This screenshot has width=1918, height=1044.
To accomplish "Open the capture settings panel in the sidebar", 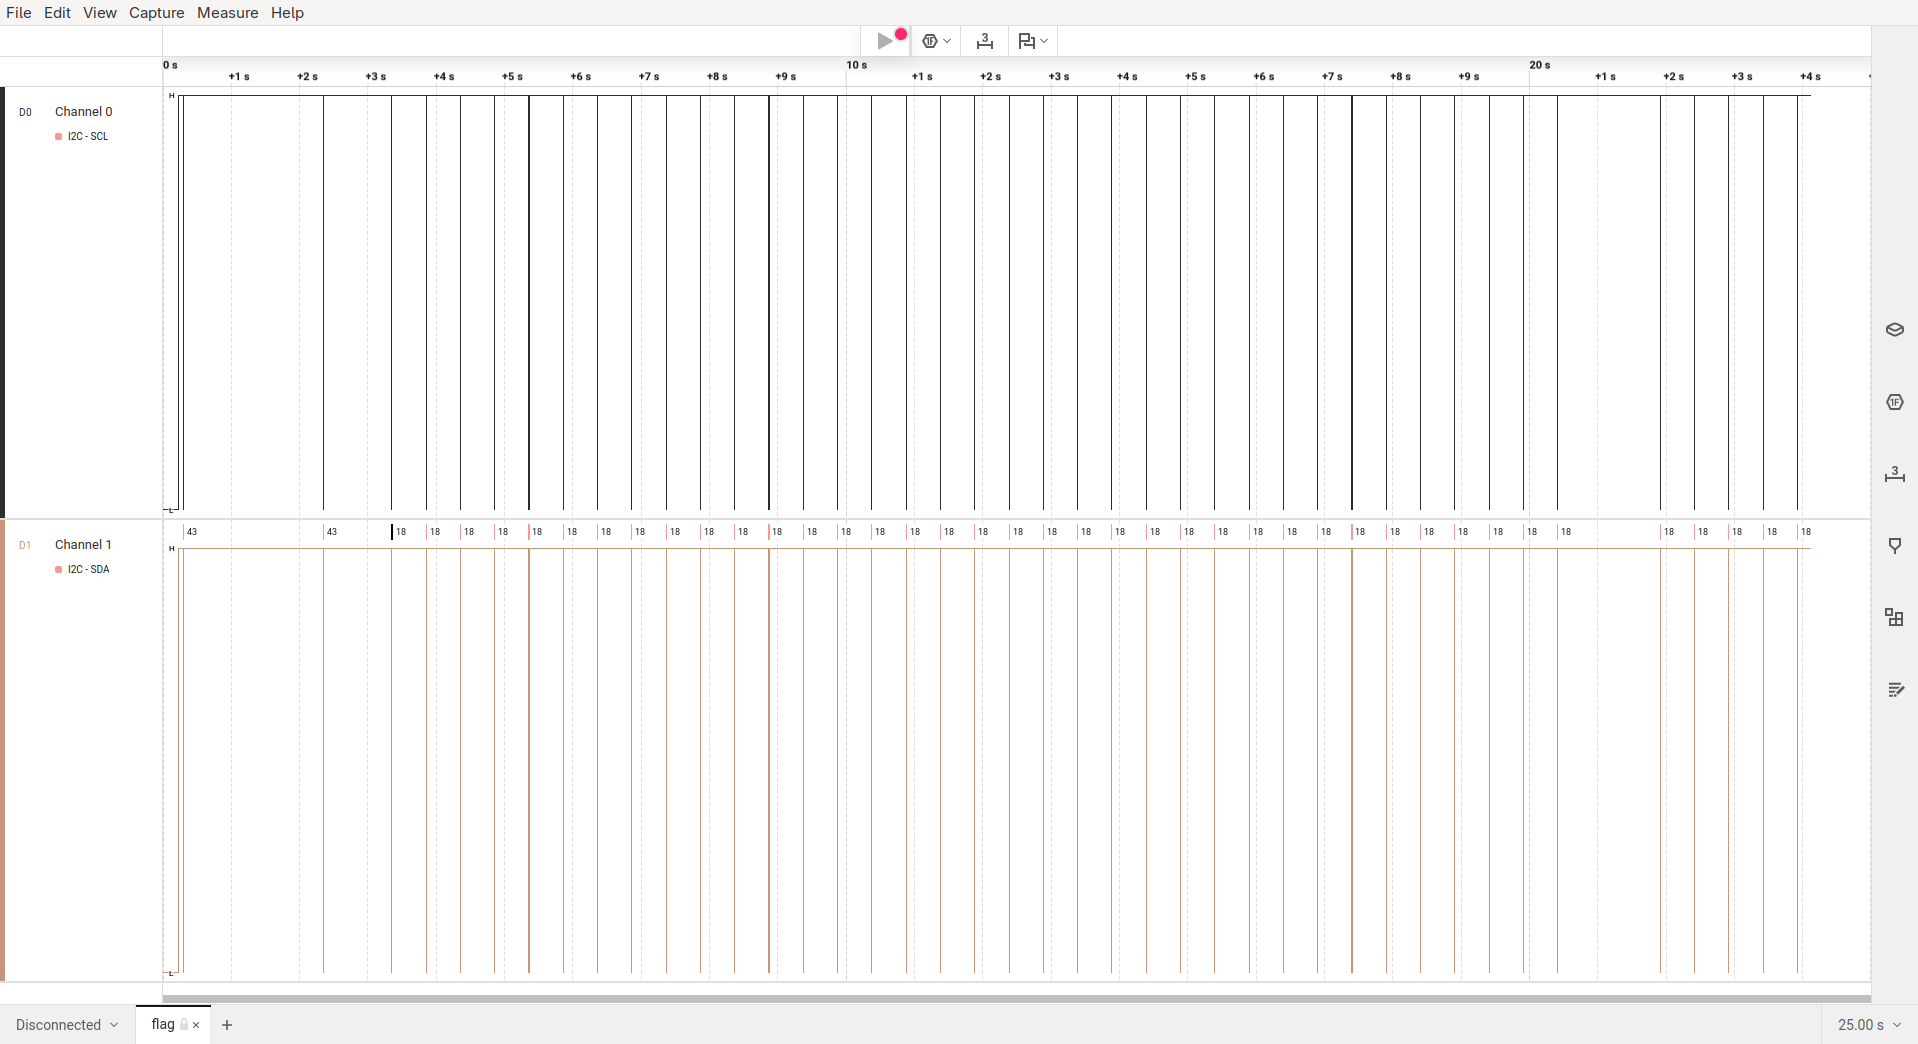I will 1894,329.
